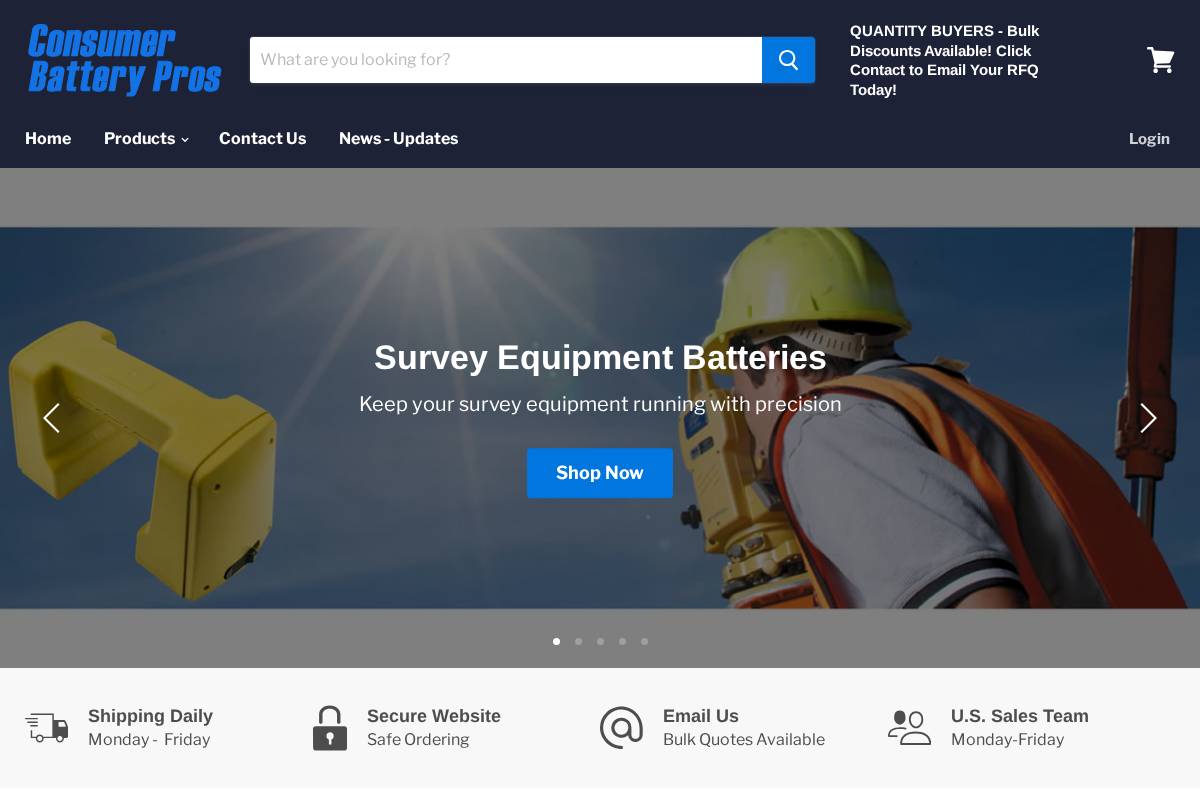Navigate to the Home menu item
1200x800 pixels.
[48, 139]
